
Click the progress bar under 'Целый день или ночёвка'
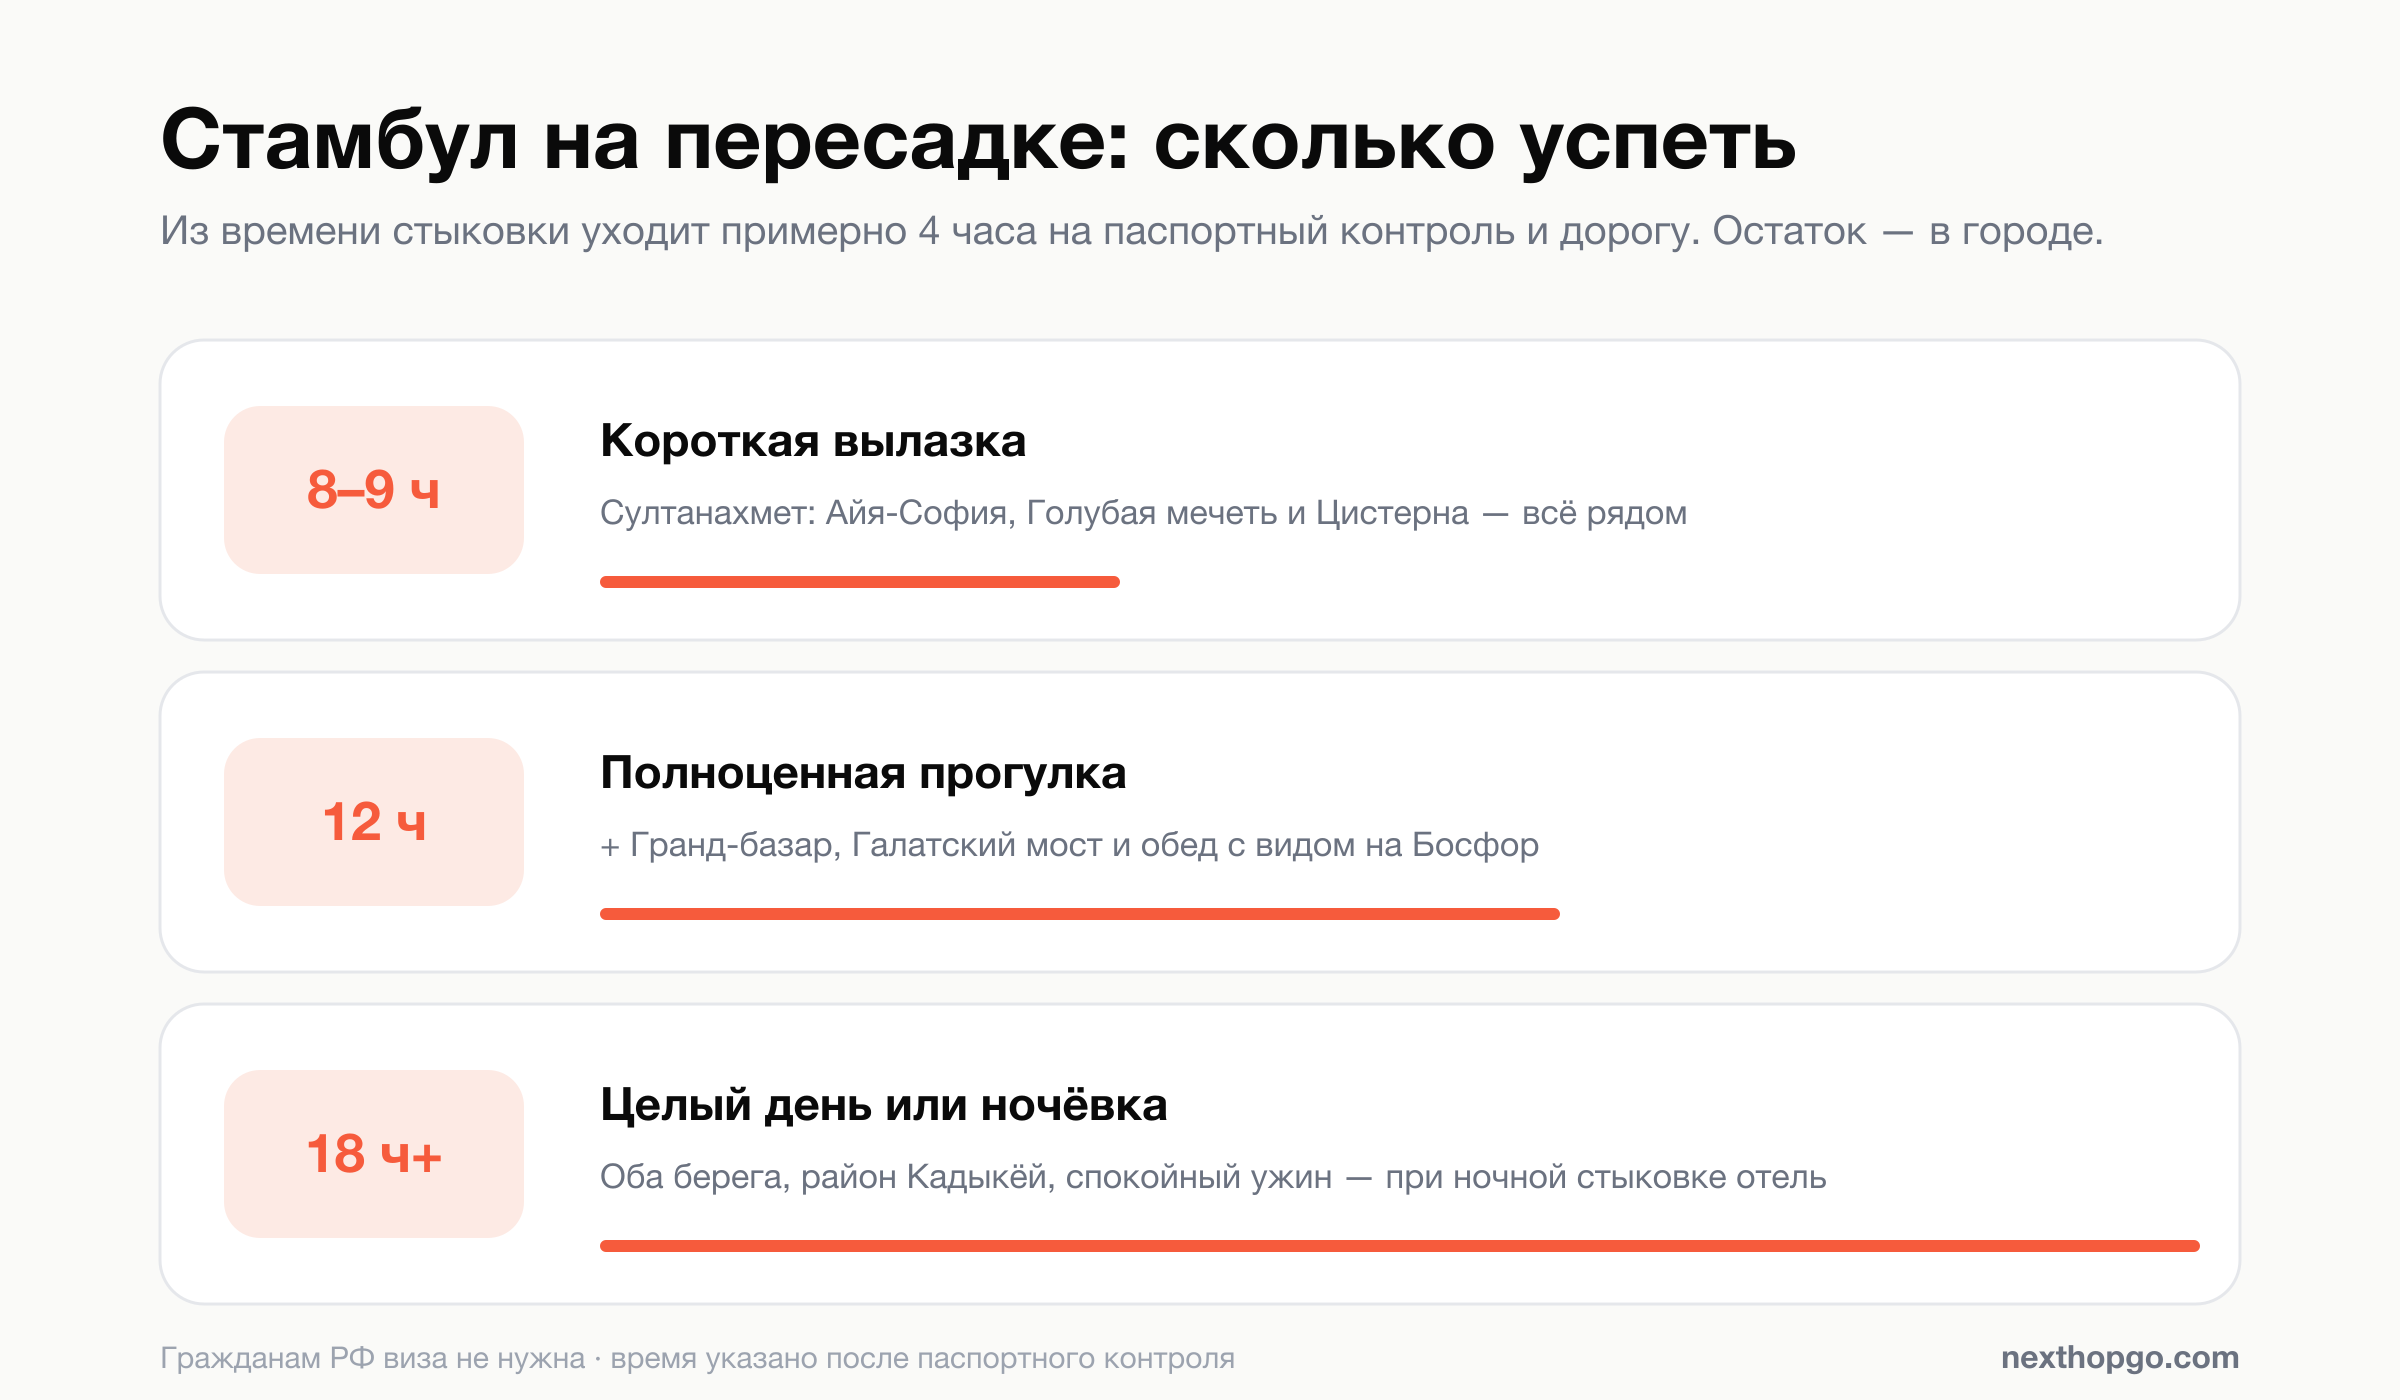coord(1400,1246)
